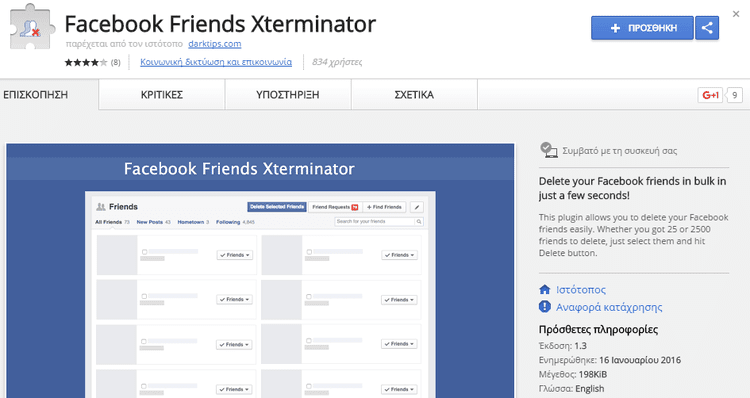Viewport: 750px width, 398px height.
Task: Click the extension puzzle piece icon
Action: coord(31,27)
